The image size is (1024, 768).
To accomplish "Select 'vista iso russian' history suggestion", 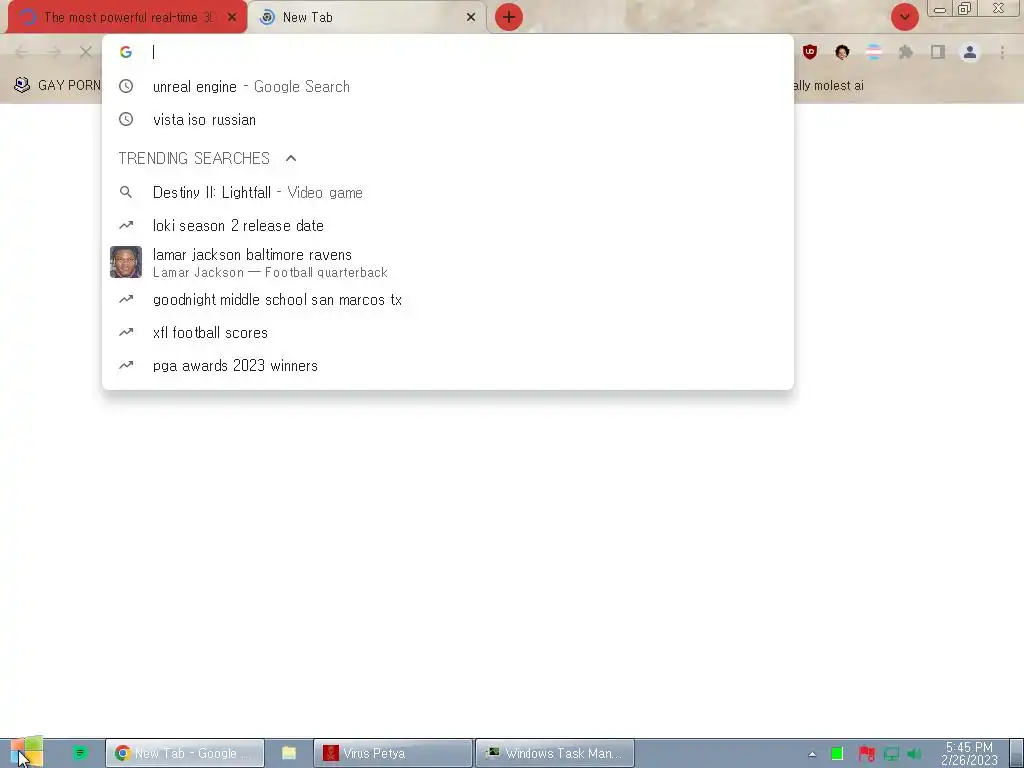I will 448,120.
